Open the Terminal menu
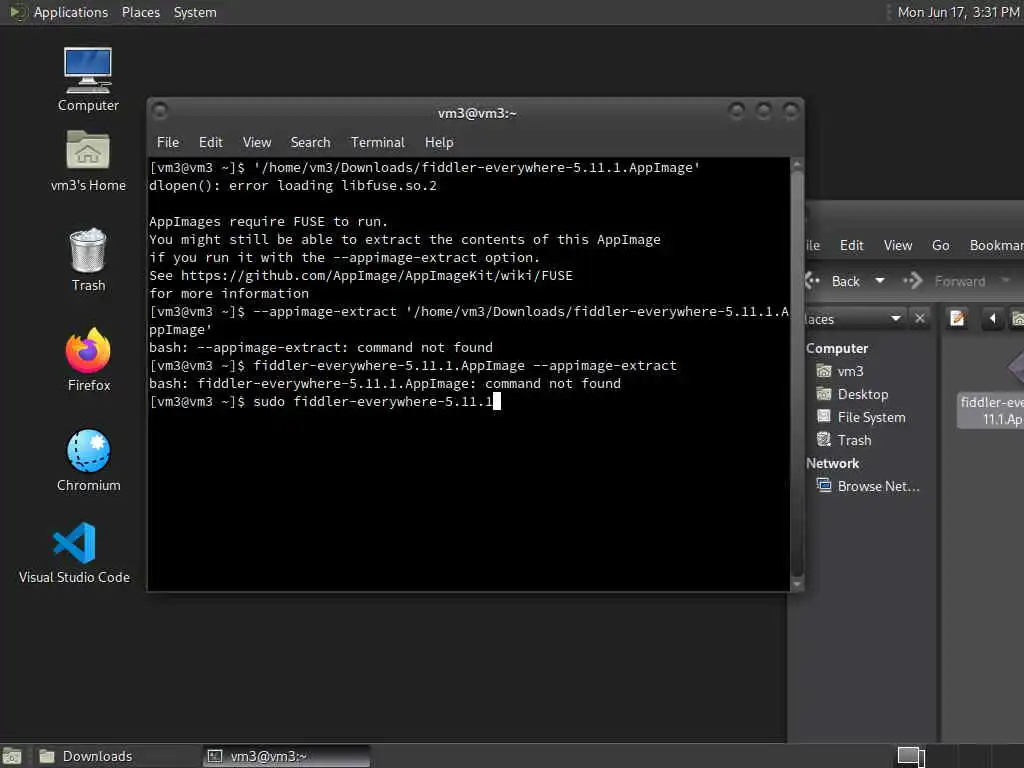Viewport: 1024px width, 768px height. coord(377,142)
